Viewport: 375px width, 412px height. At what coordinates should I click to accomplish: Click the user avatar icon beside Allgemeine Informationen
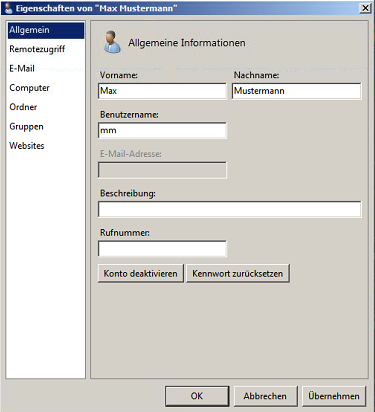(x=112, y=42)
